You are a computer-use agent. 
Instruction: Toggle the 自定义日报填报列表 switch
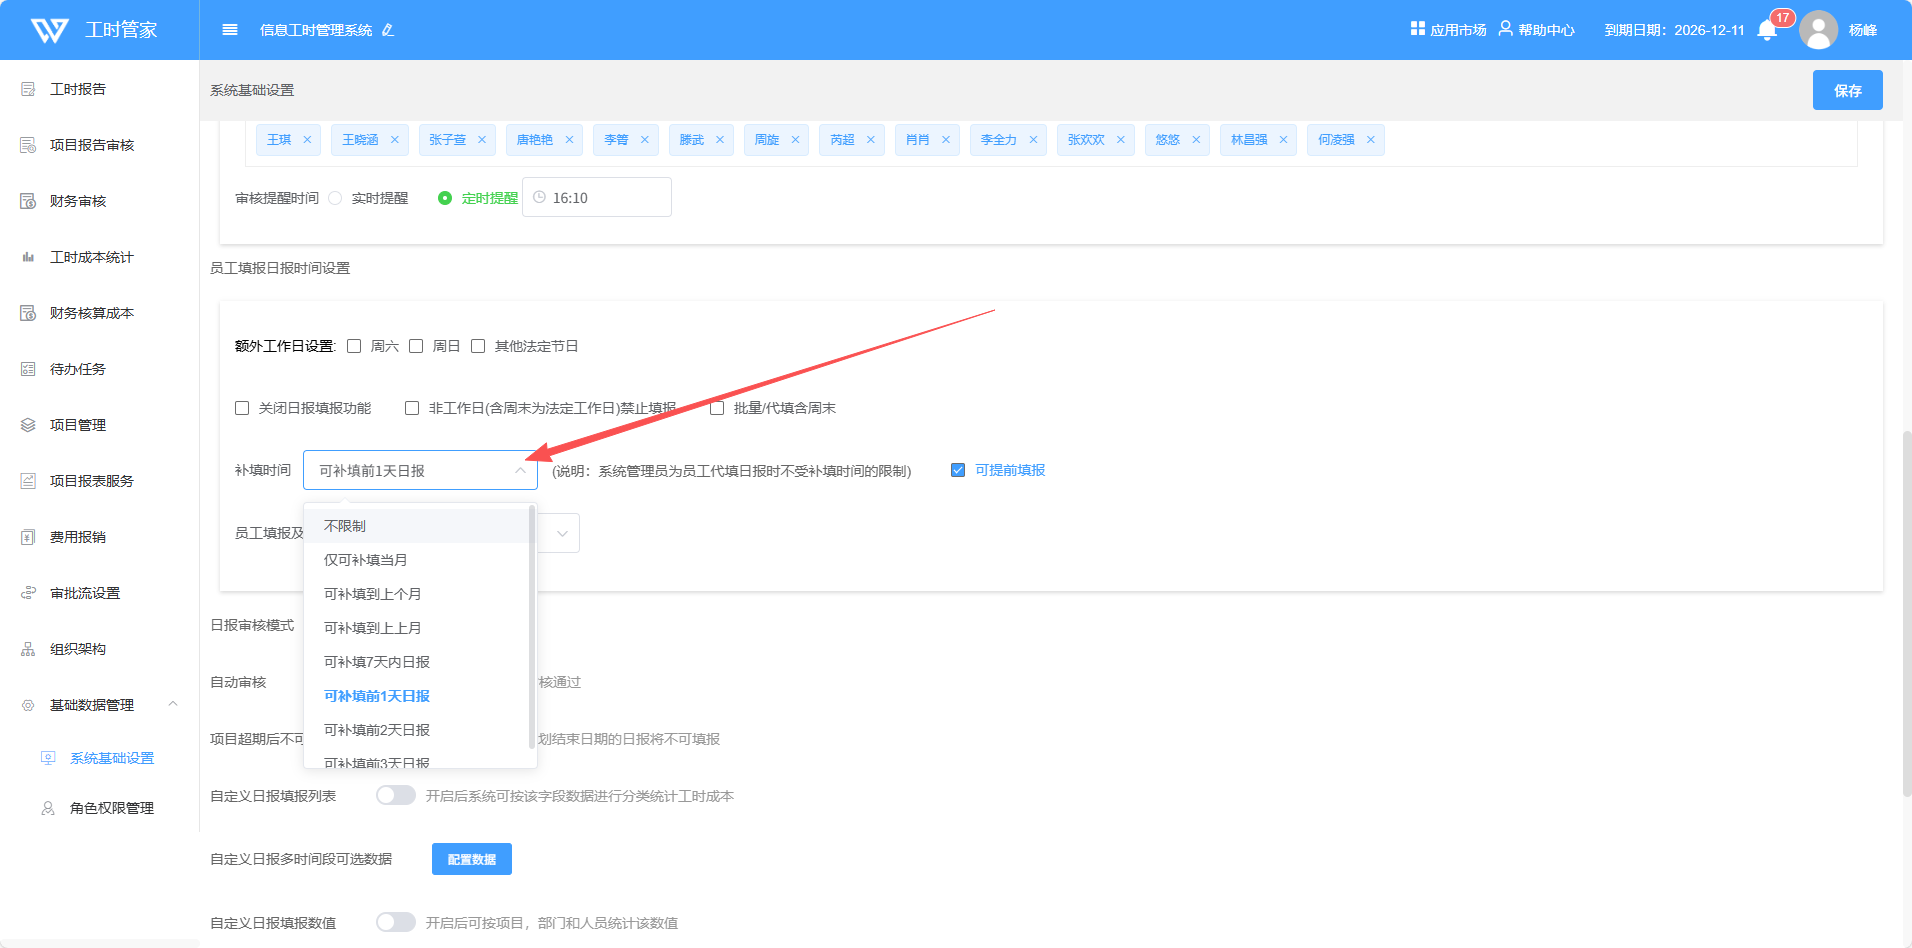pos(396,795)
